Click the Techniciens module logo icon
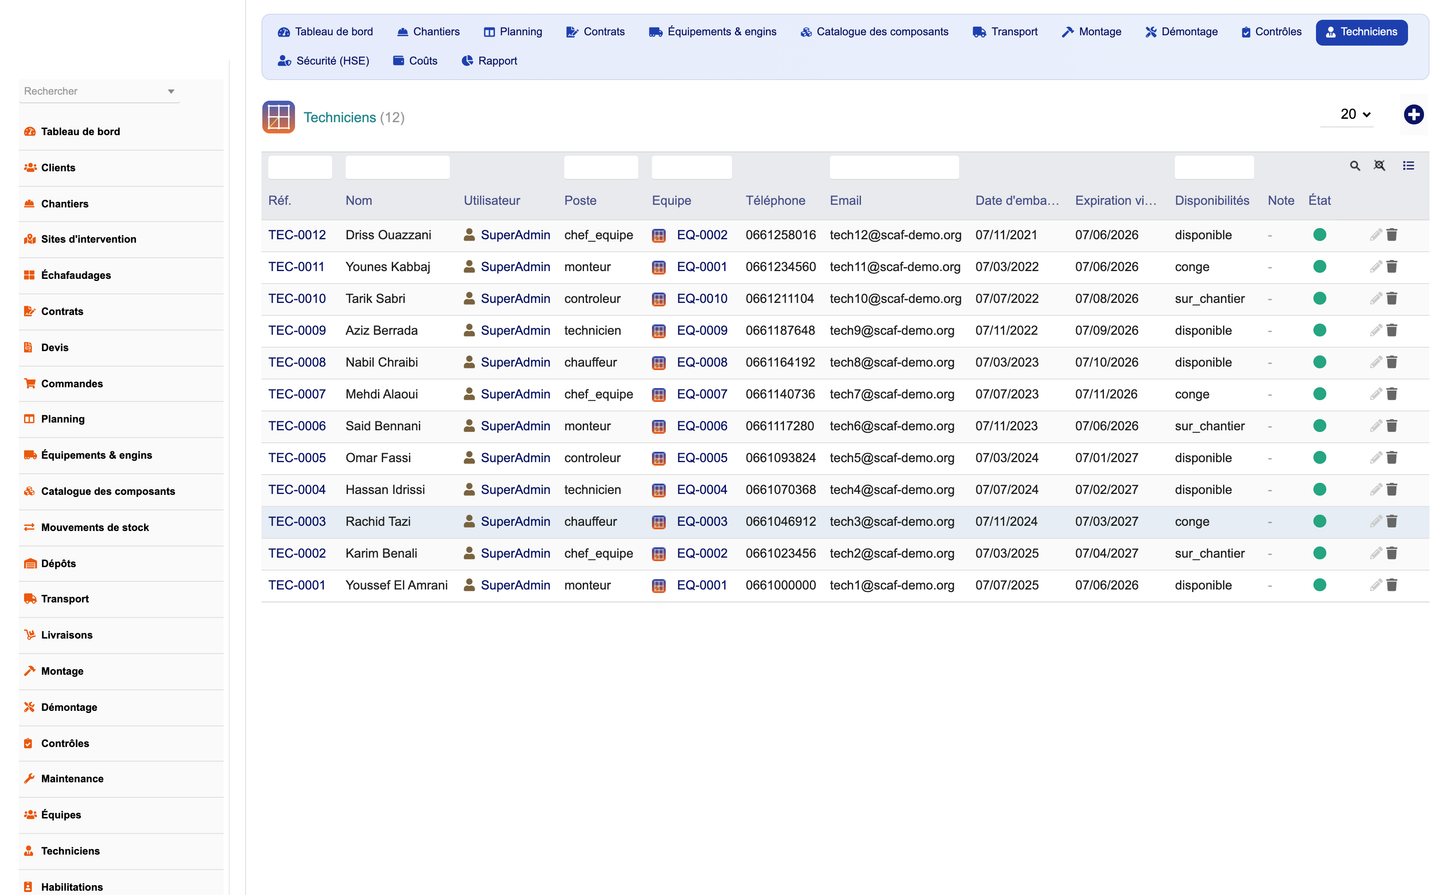The width and height of the screenshot is (1445, 895). tap(278, 117)
